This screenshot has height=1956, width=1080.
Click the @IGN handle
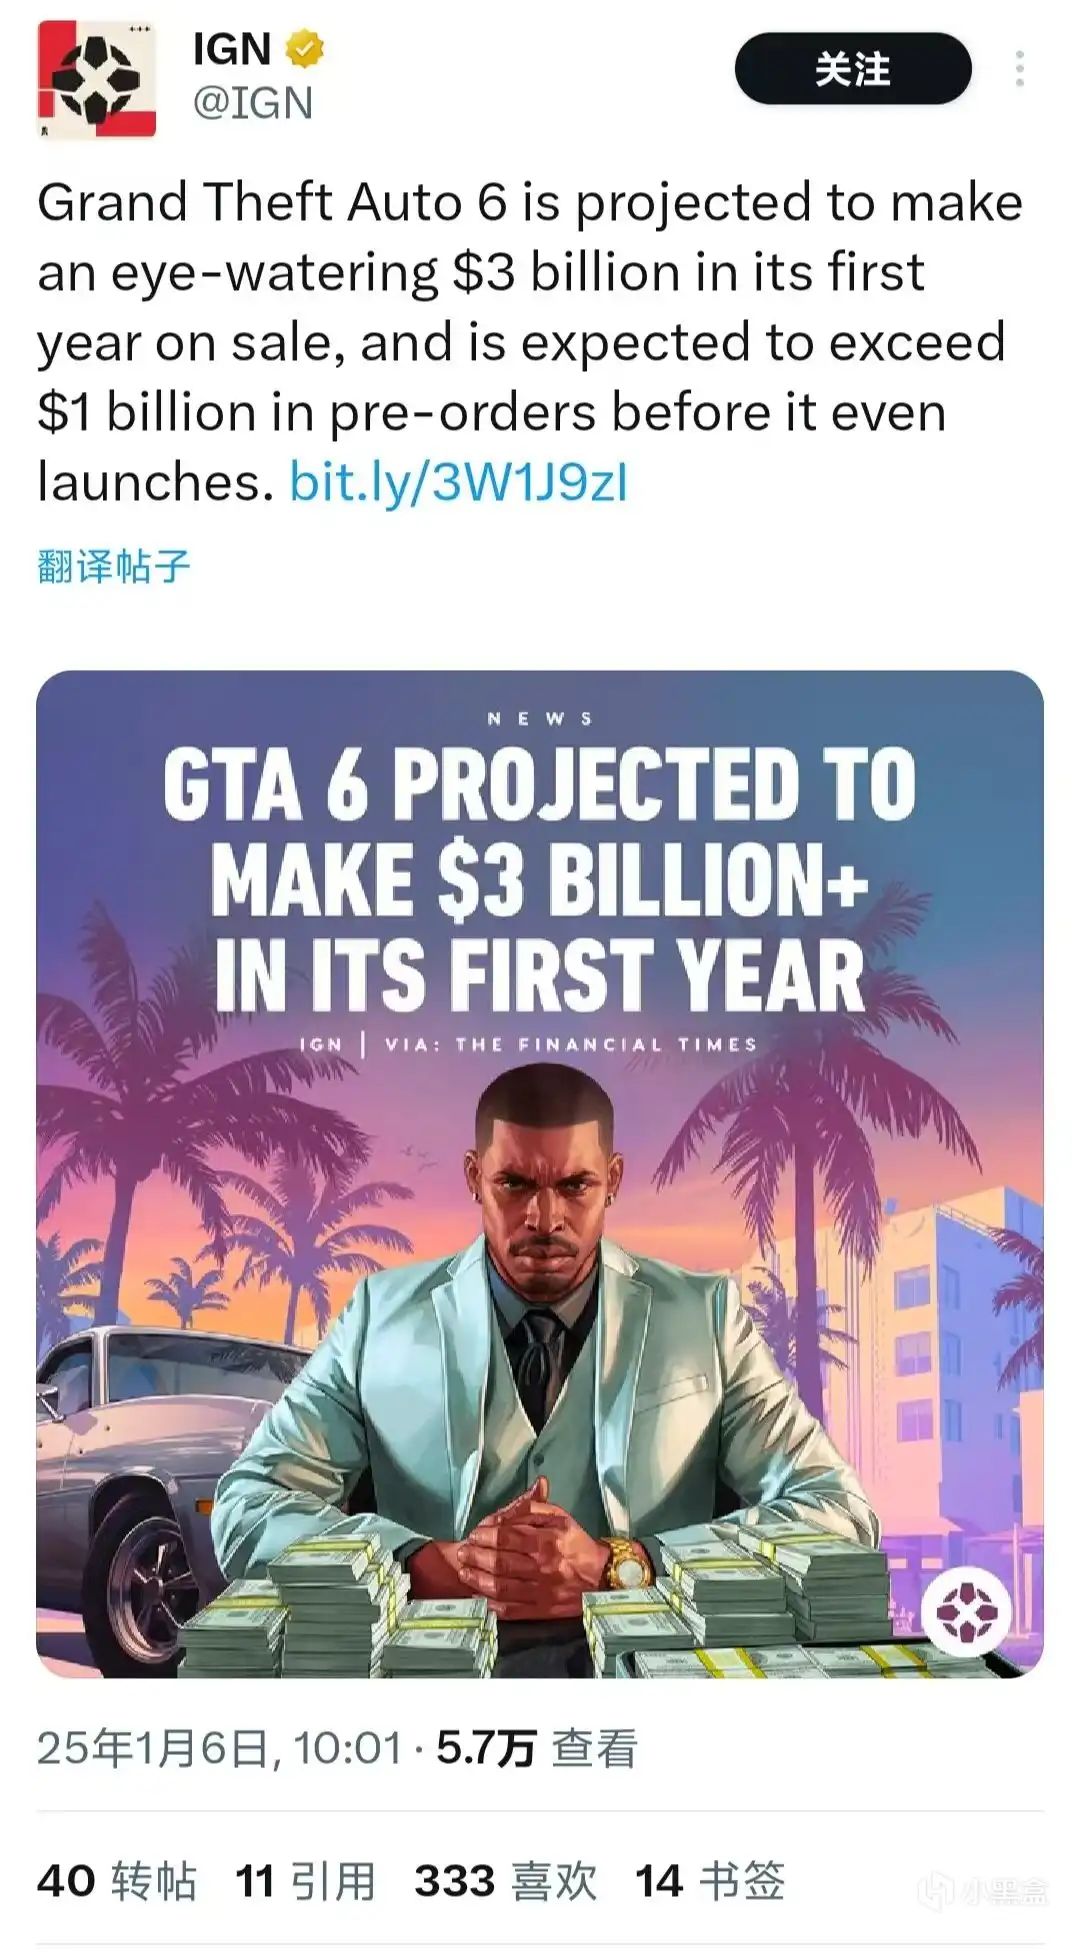tap(252, 103)
